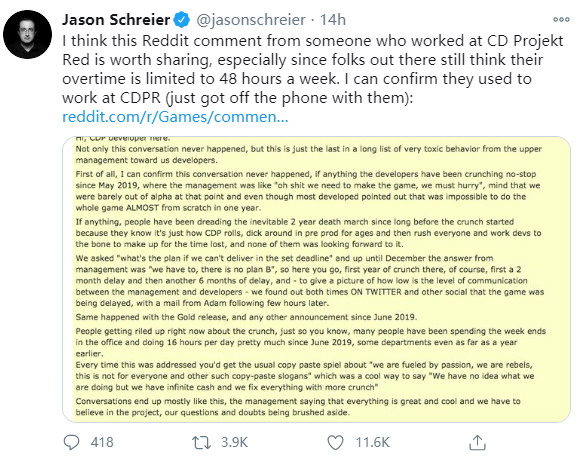Image resolution: width=583 pixels, height=459 pixels.
Task: Click the reply speech bubble icon
Action: (71, 442)
